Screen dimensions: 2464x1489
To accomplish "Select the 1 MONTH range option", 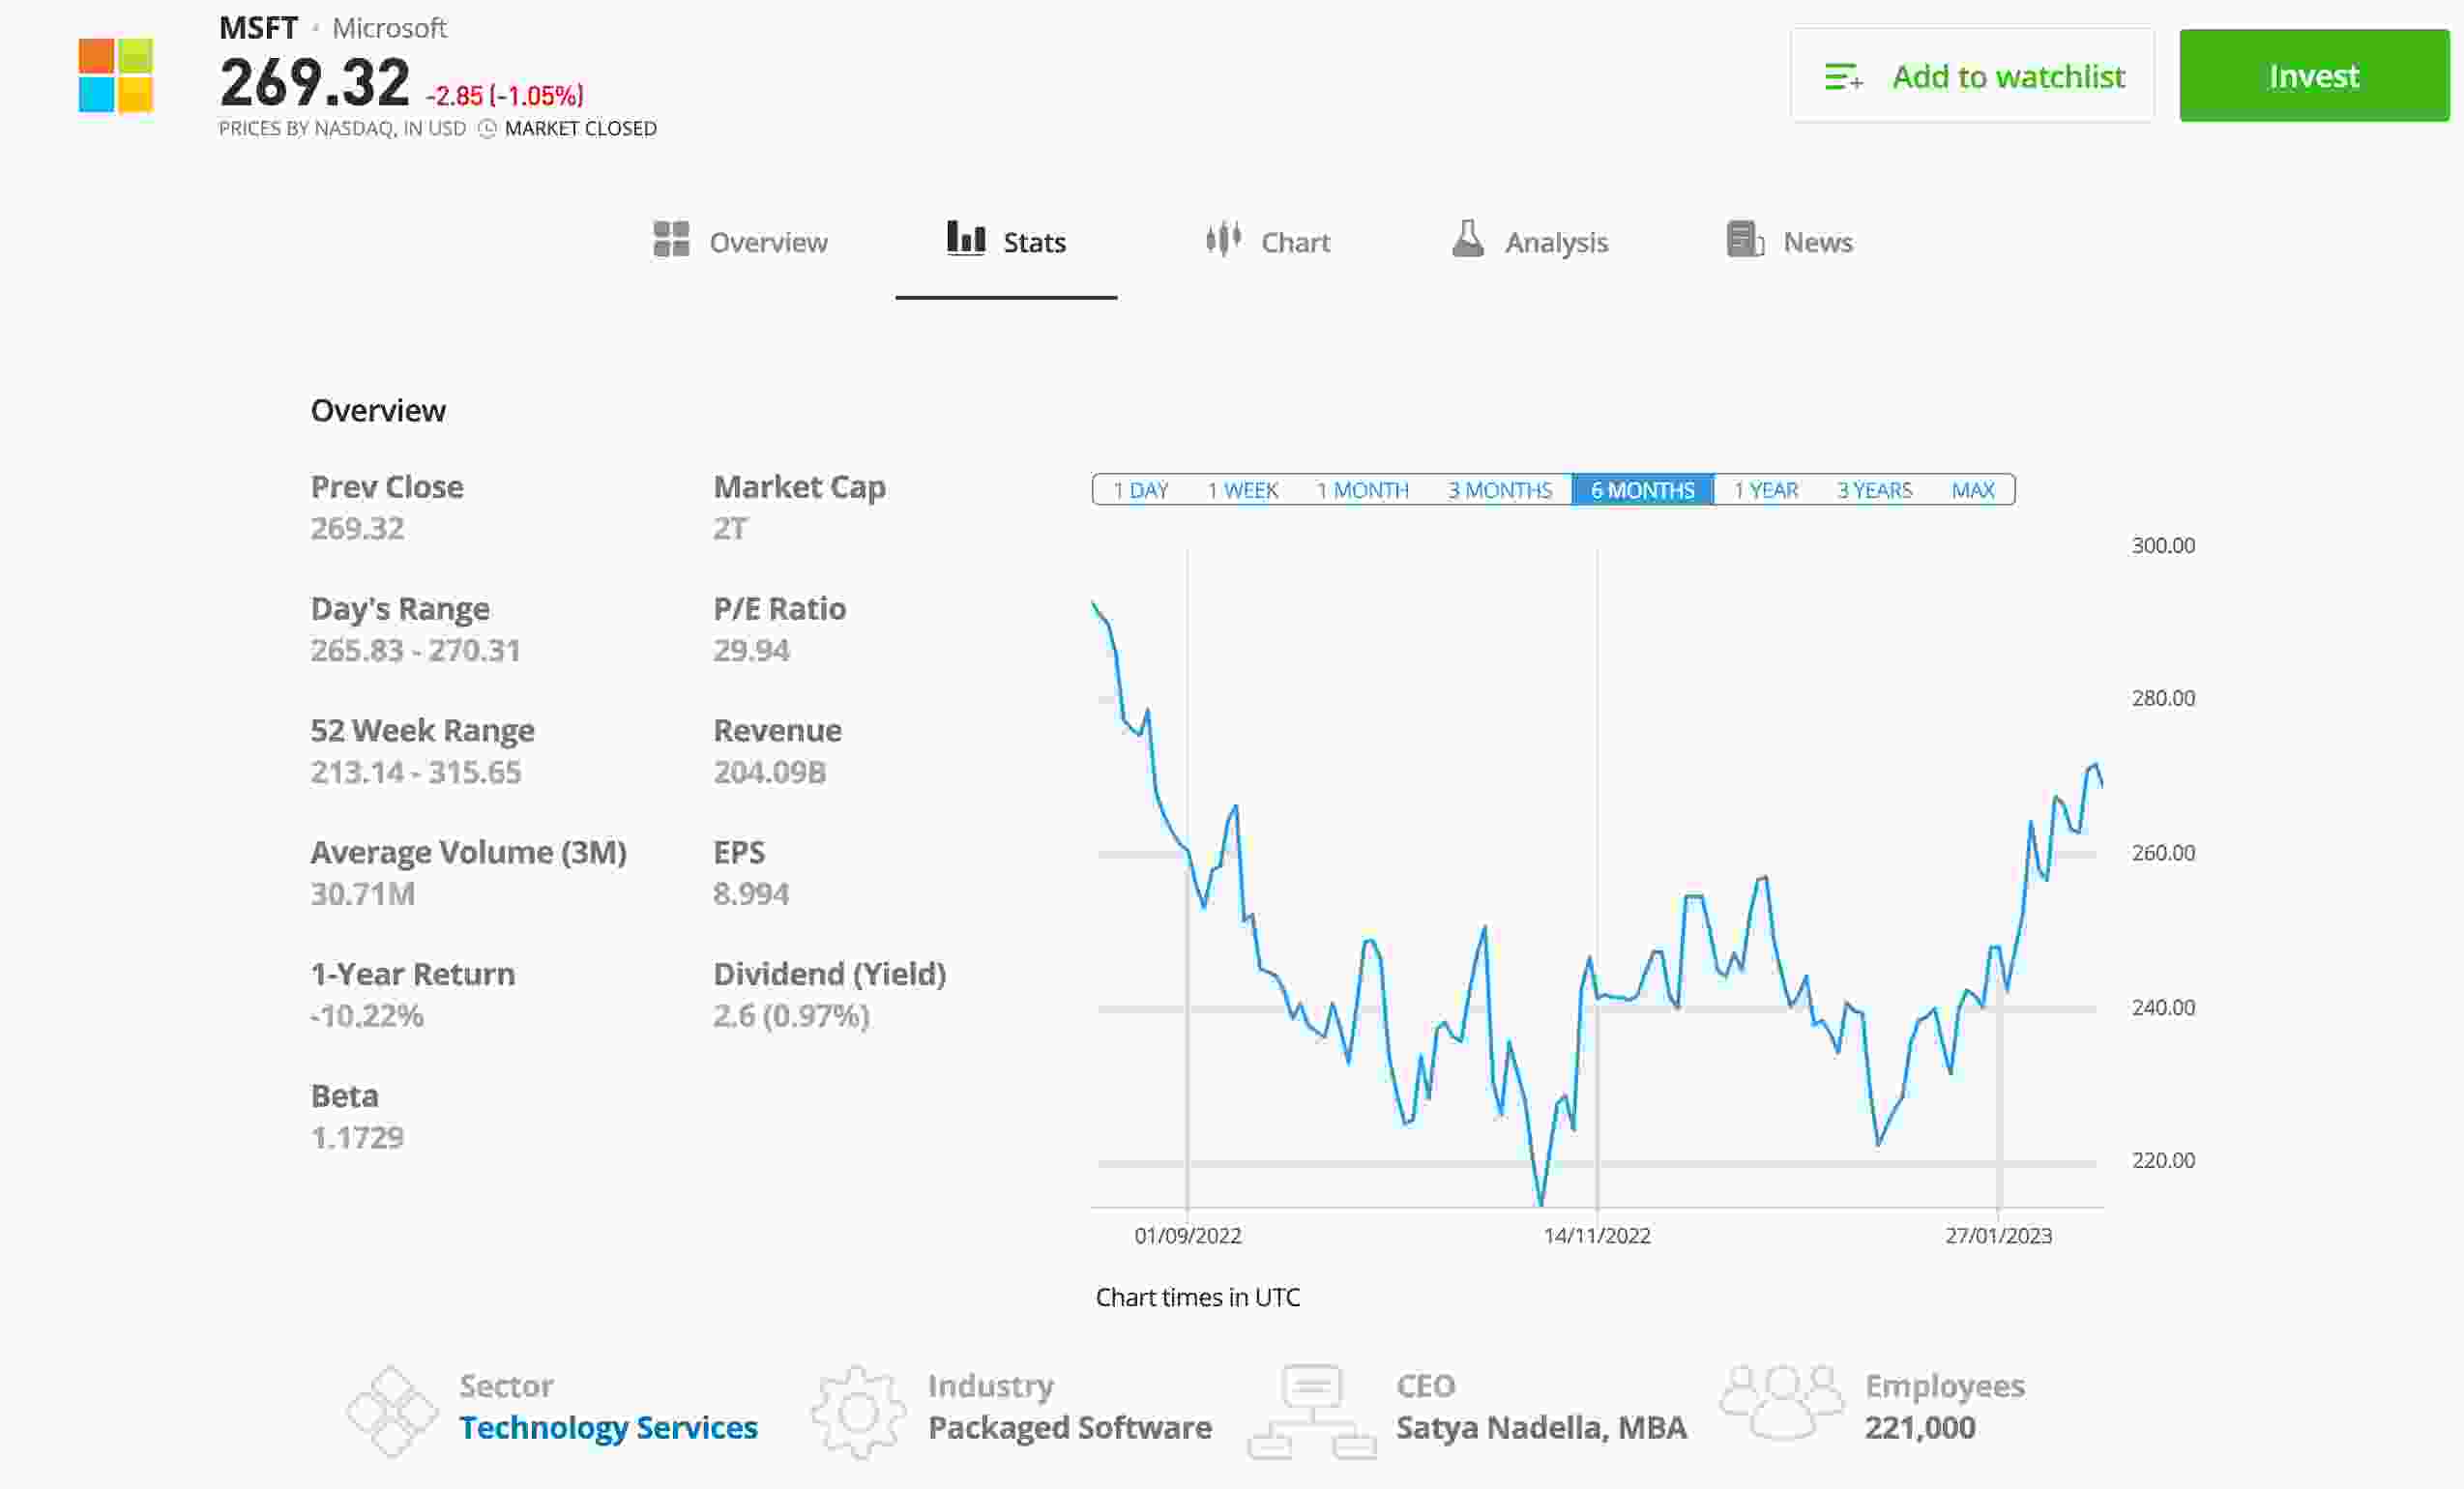I will coord(1362,490).
